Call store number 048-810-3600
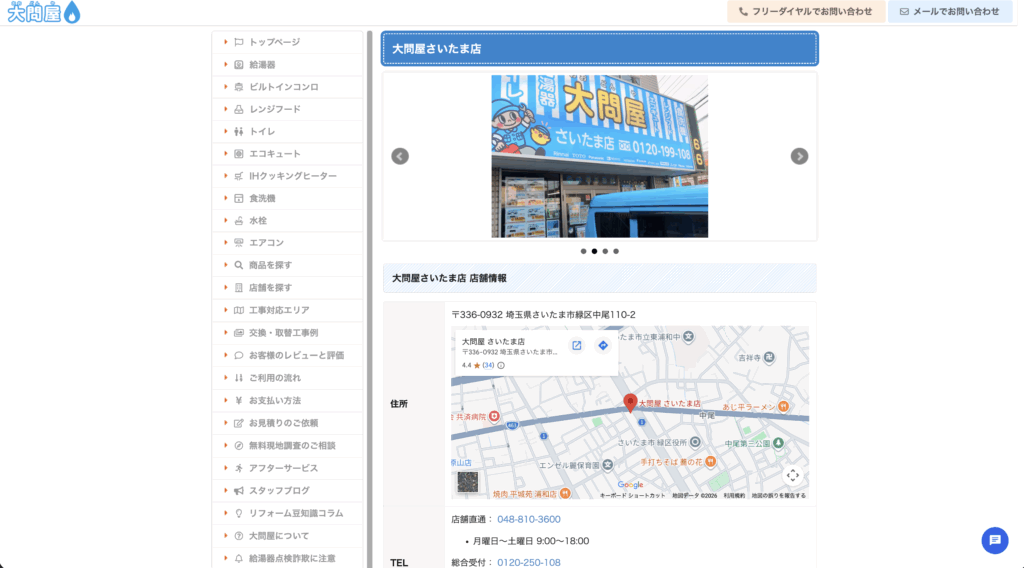 [528, 520]
